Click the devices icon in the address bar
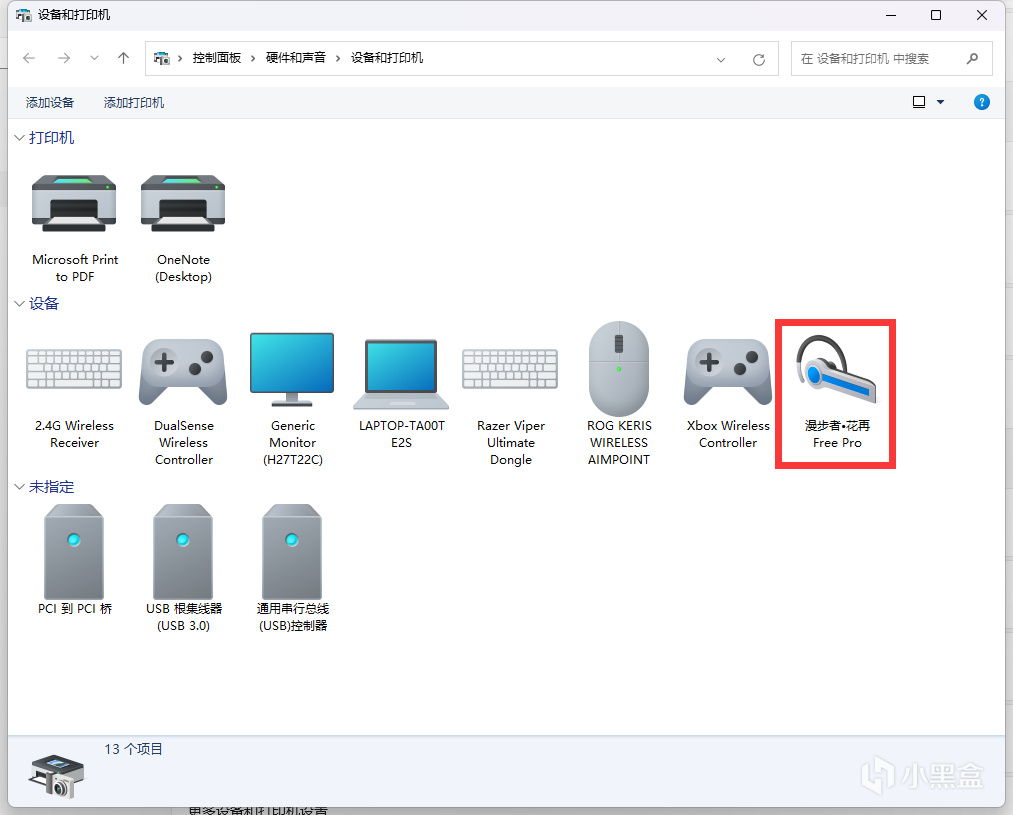 162,58
